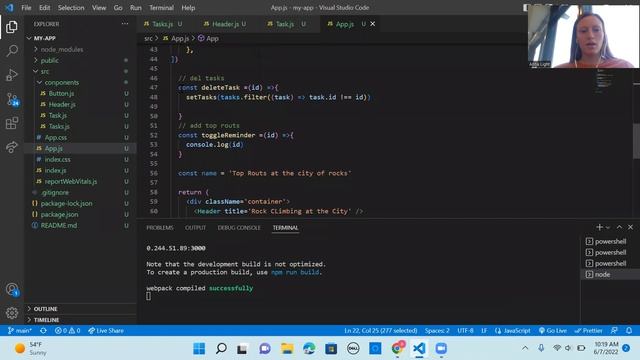
Task: Open the Explorer view in activity bar
Action: point(12,27)
